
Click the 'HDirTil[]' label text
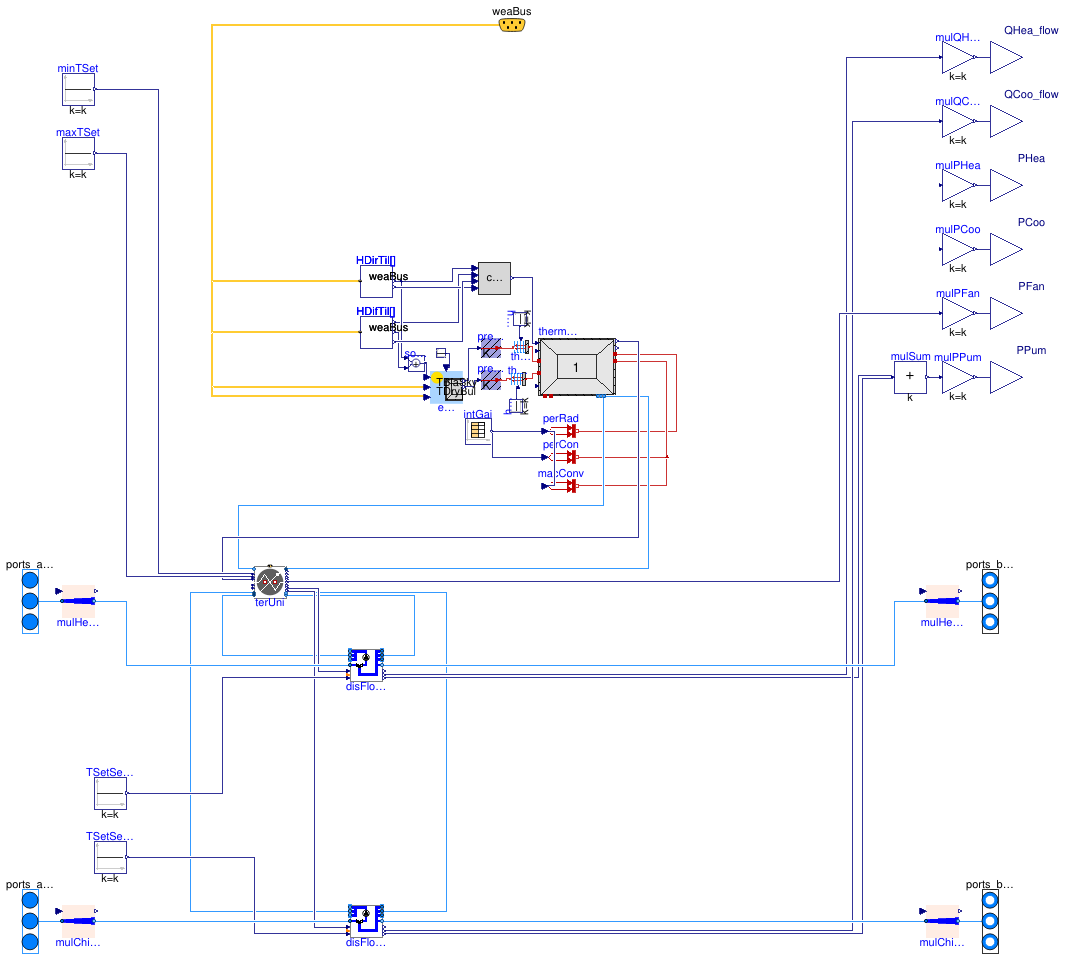pyautogui.click(x=376, y=260)
